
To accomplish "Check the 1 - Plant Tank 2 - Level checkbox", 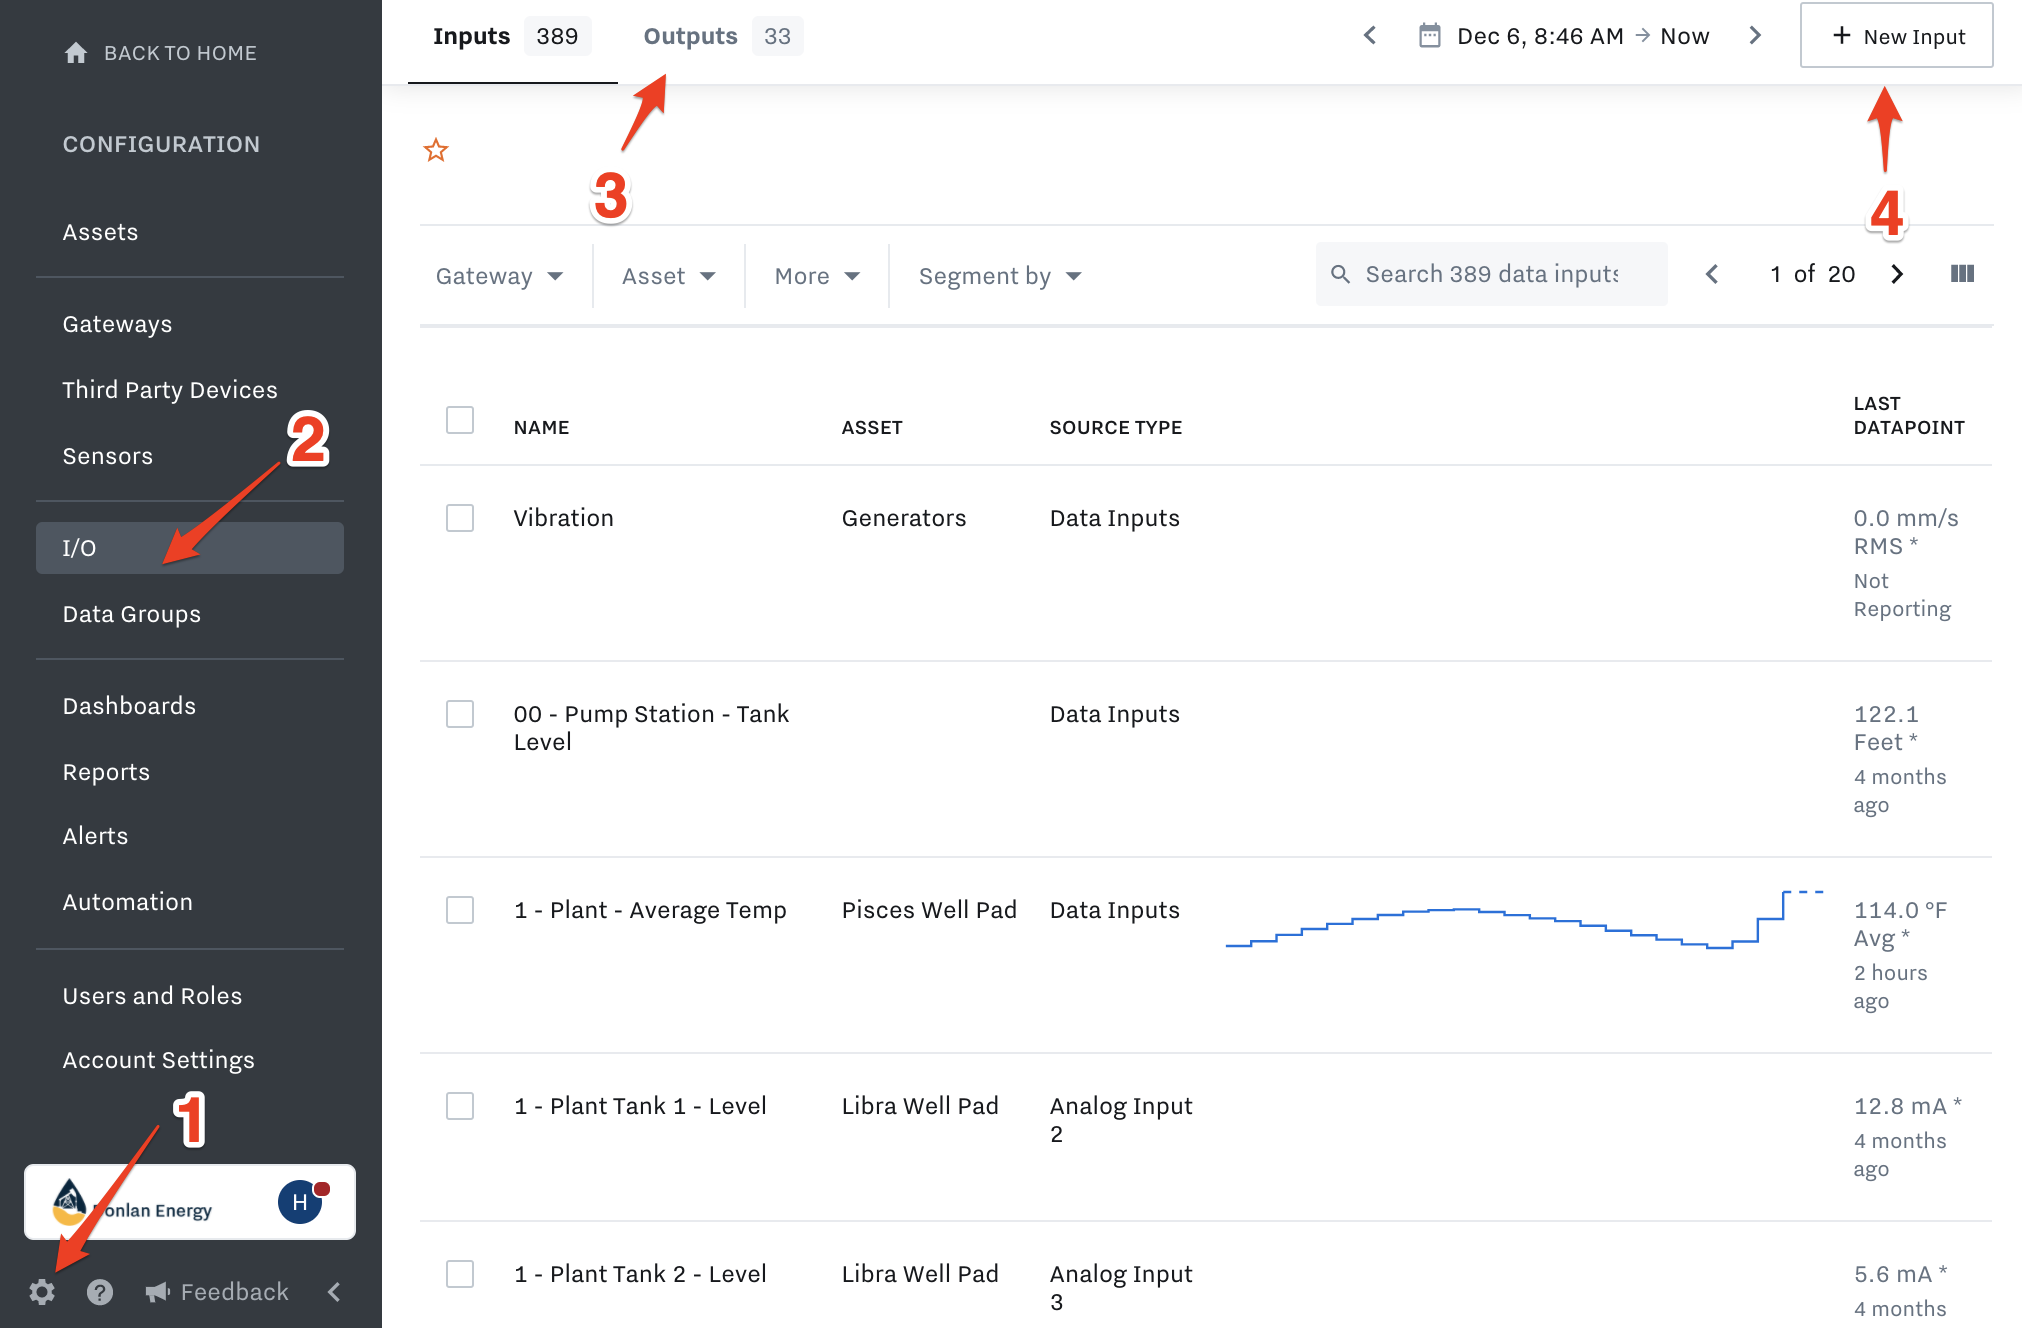I will (460, 1274).
